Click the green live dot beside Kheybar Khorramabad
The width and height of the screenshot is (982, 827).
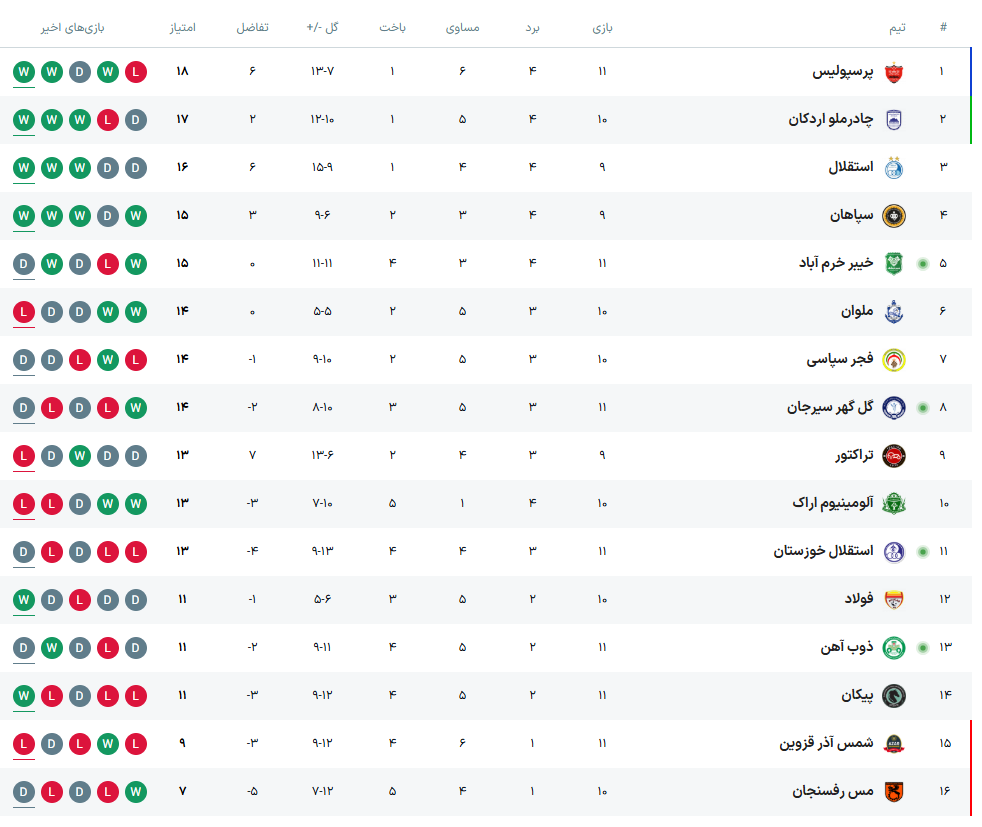[922, 264]
